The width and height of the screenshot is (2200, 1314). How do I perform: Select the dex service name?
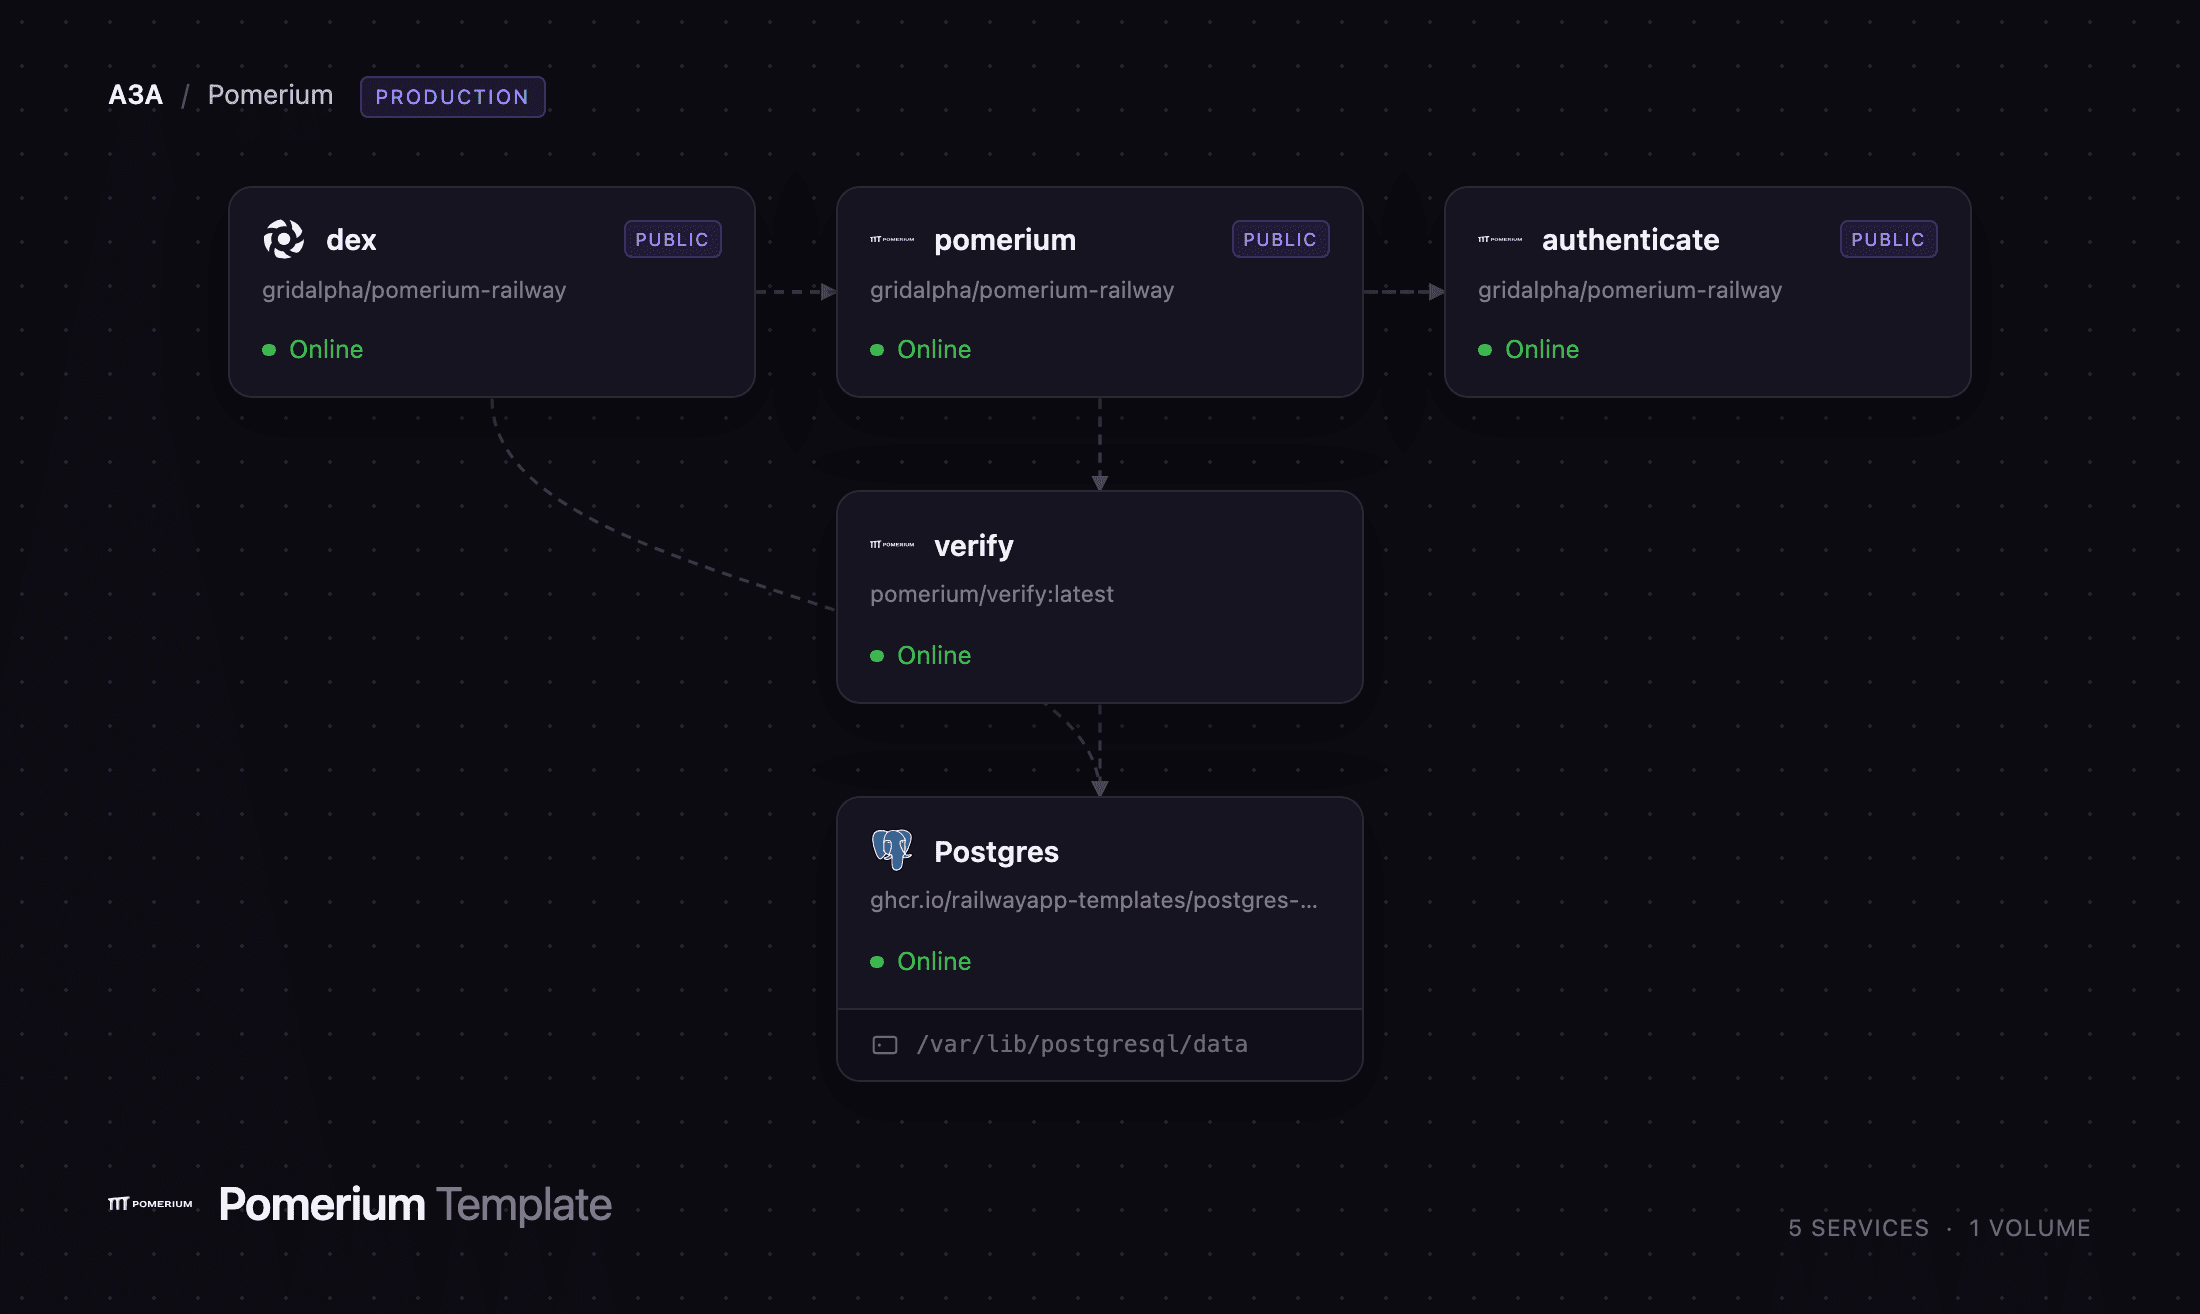point(351,240)
